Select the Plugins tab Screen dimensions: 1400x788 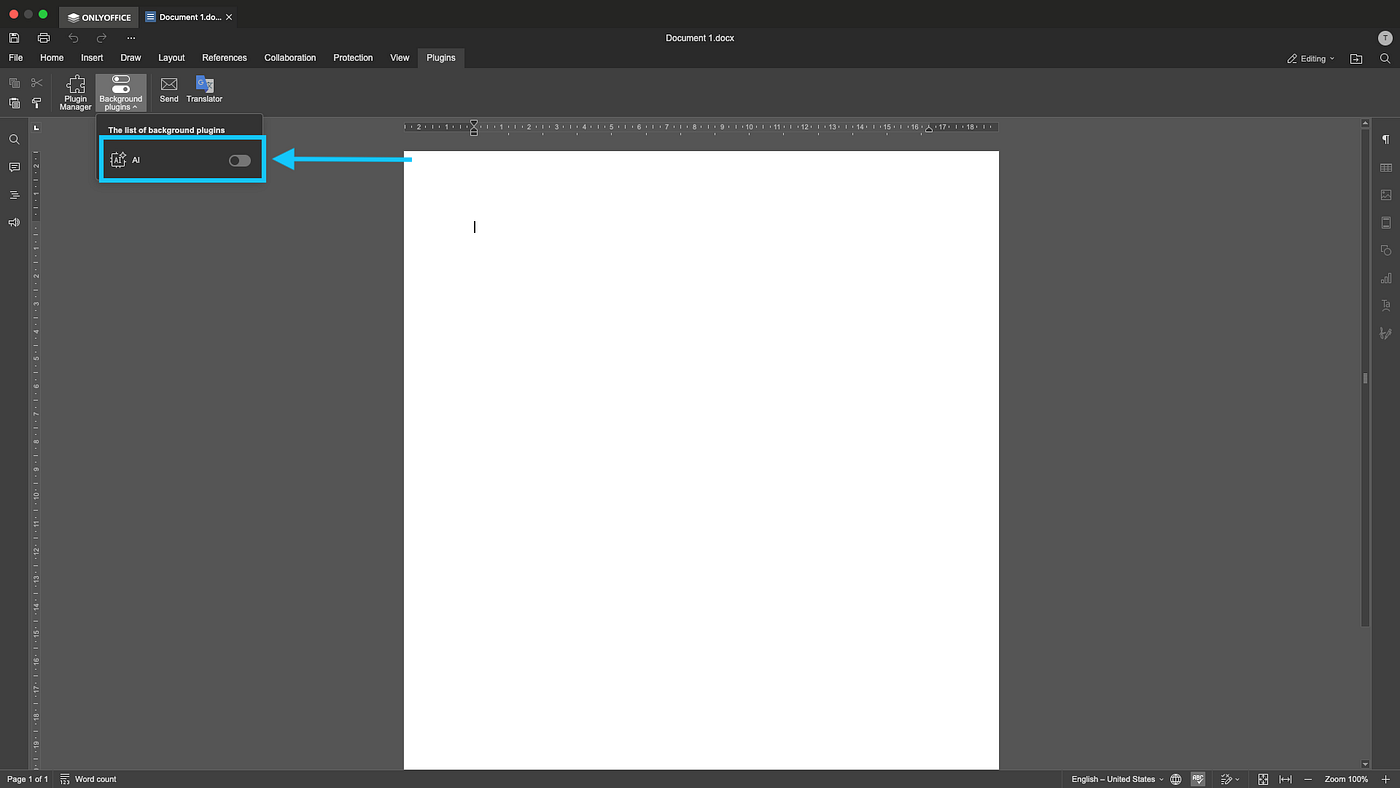tap(441, 58)
